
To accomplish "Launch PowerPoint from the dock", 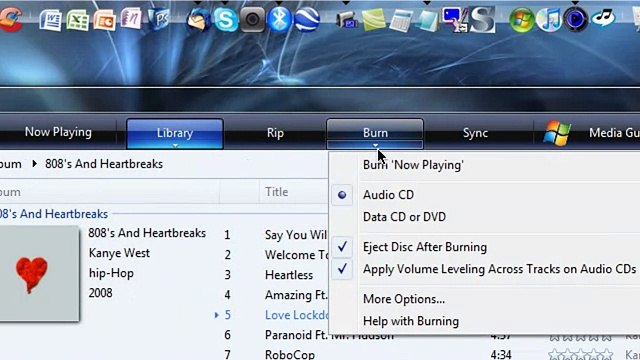I will 104,20.
